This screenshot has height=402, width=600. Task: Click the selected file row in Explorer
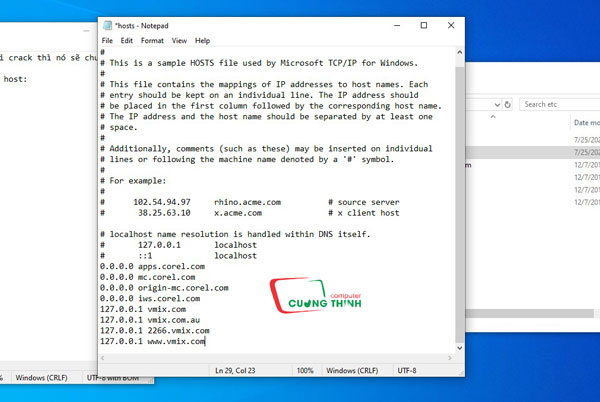(533, 152)
